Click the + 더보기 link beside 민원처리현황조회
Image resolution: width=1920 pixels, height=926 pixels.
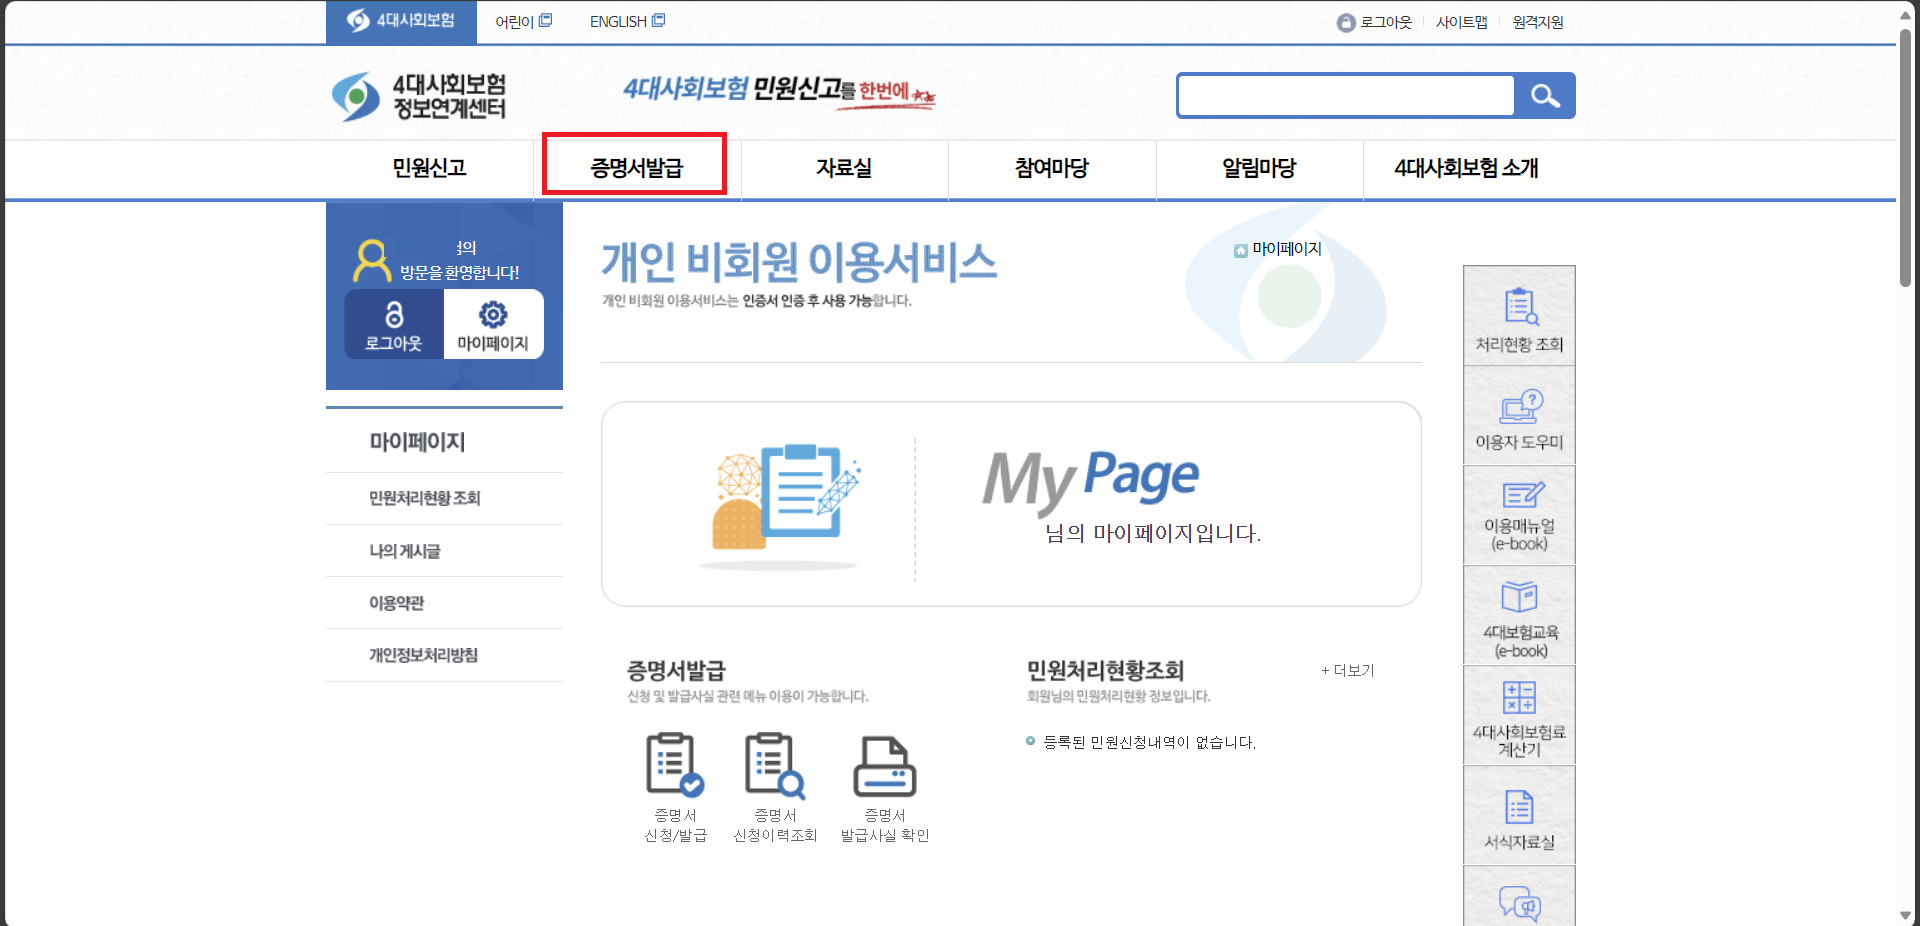1347,671
